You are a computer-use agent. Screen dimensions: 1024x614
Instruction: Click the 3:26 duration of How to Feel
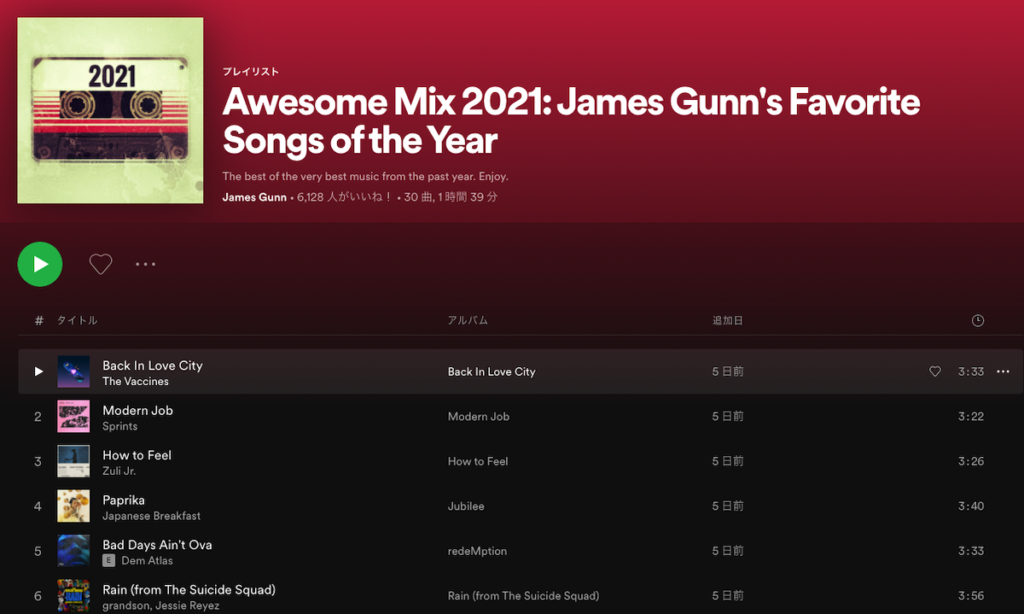coord(971,461)
